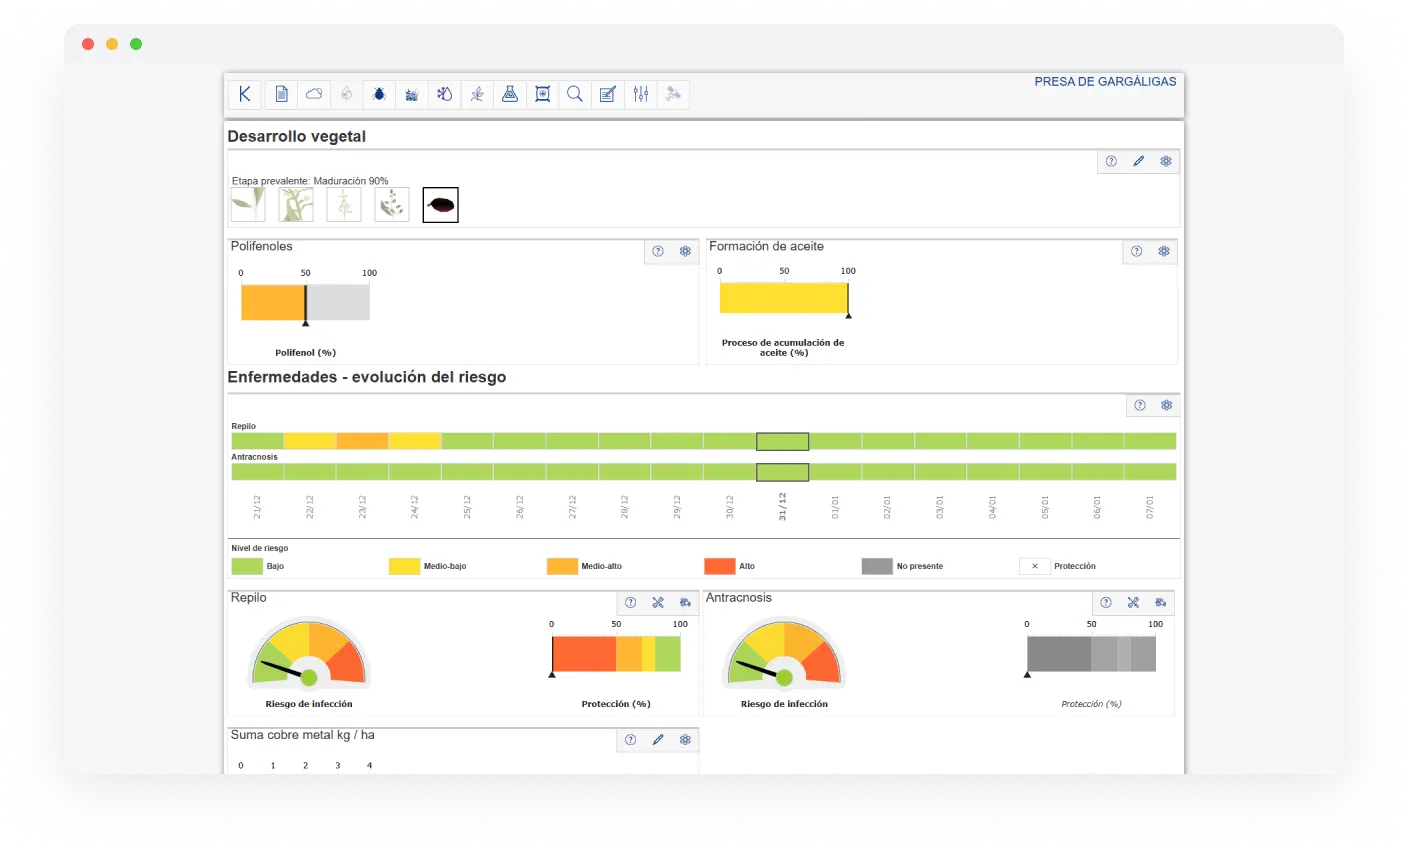Select the lab flask toolbar icon
Screen dimensions: 1408x848
click(509, 94)
